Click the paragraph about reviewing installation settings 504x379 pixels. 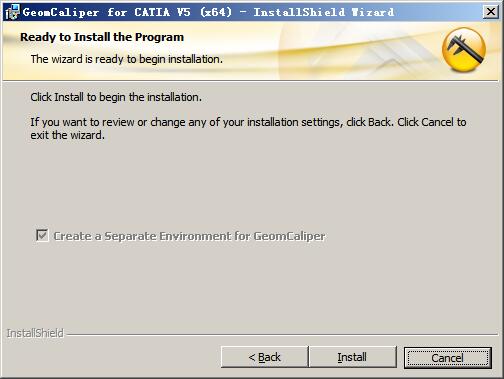pos(248,129)
